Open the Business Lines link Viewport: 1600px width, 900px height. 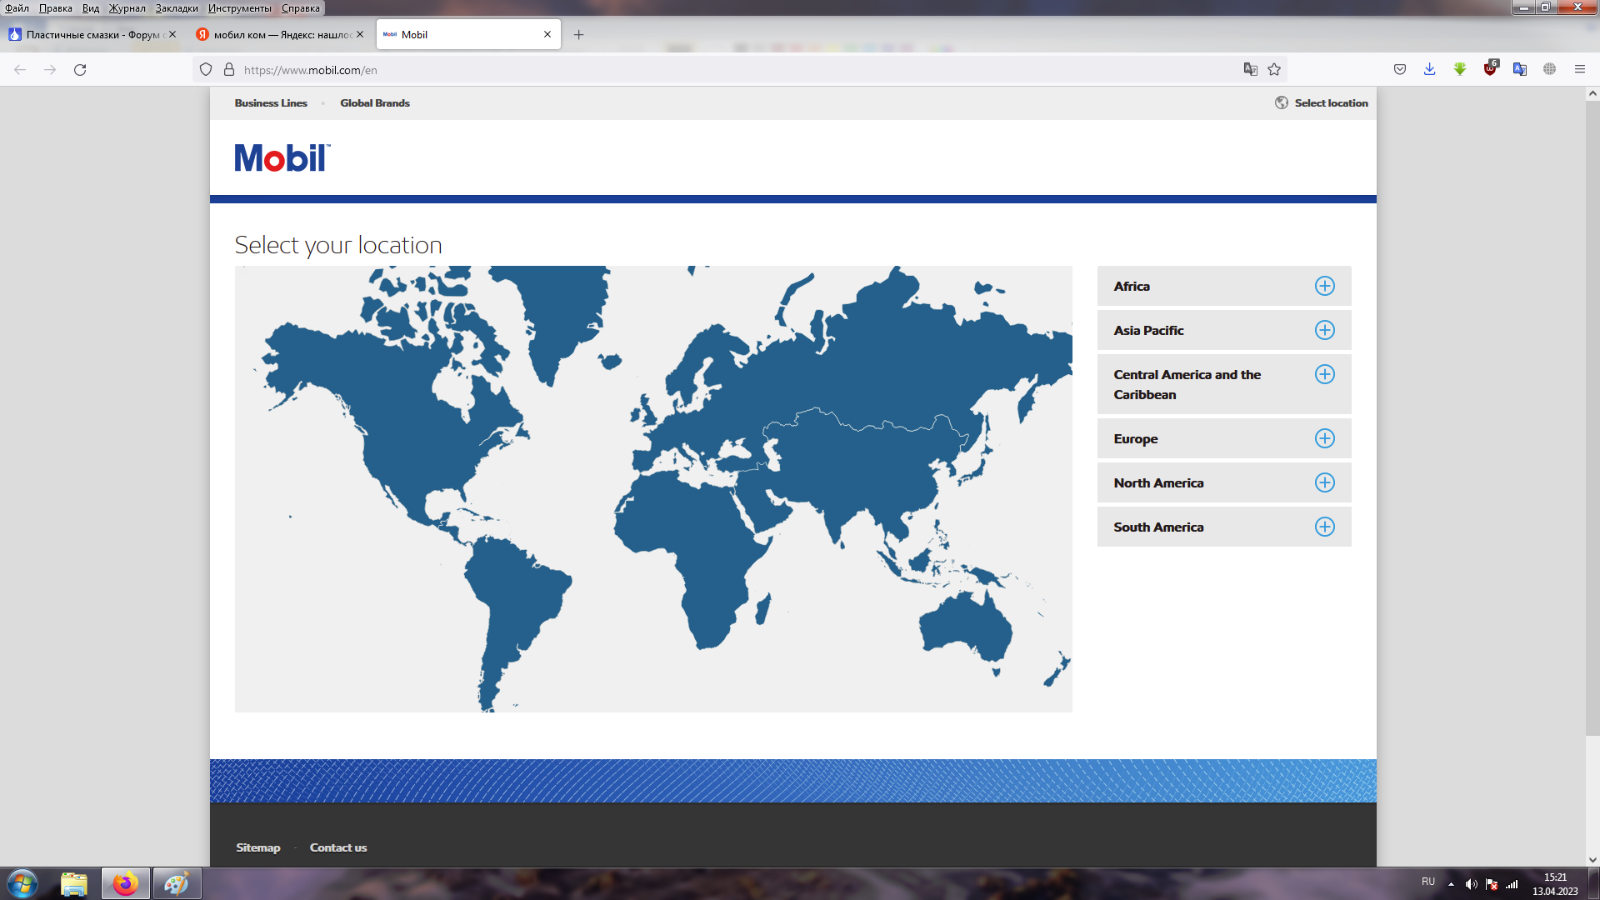click(271, 103)
